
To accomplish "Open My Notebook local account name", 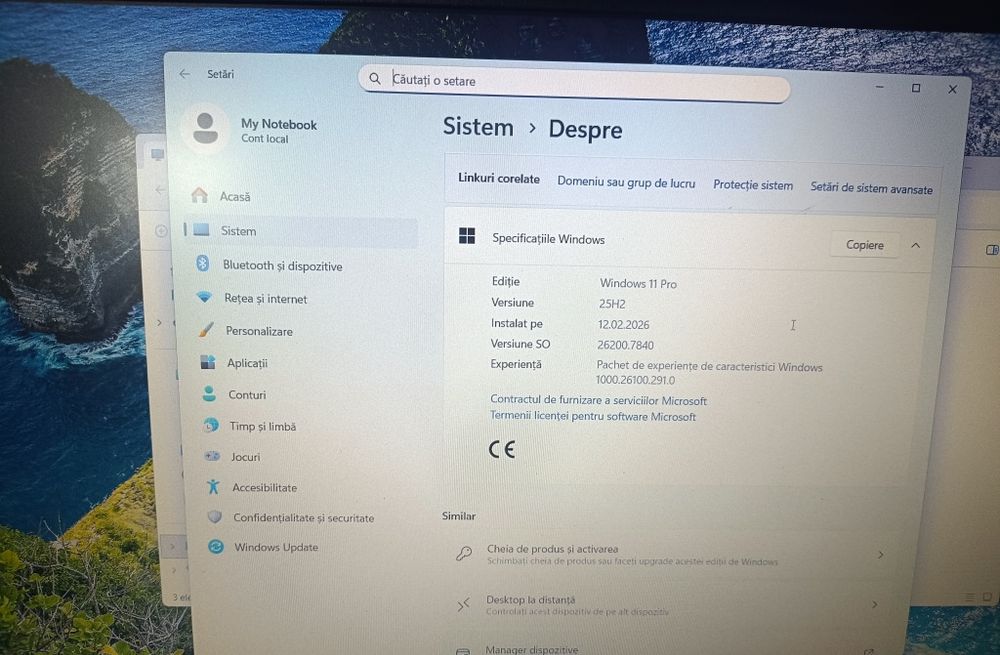I will 279,124.
